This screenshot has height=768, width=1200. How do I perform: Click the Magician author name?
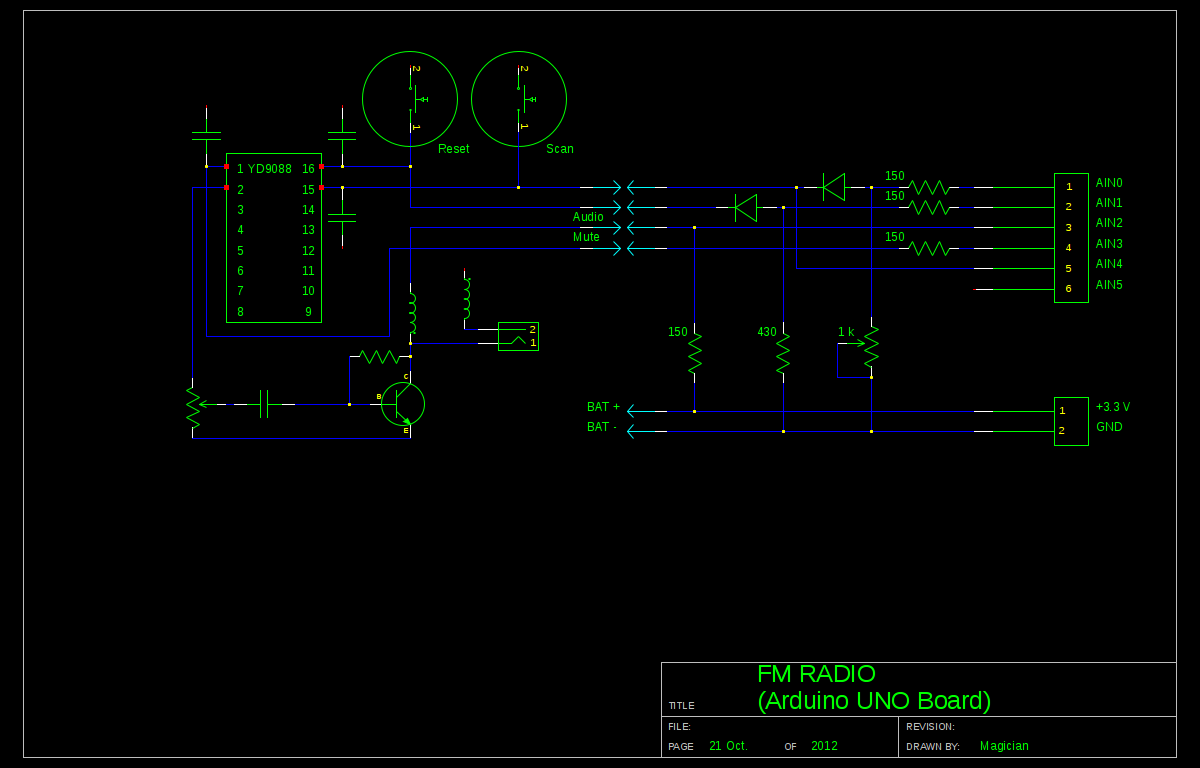pyautogui.click(x=1004, y=746)
